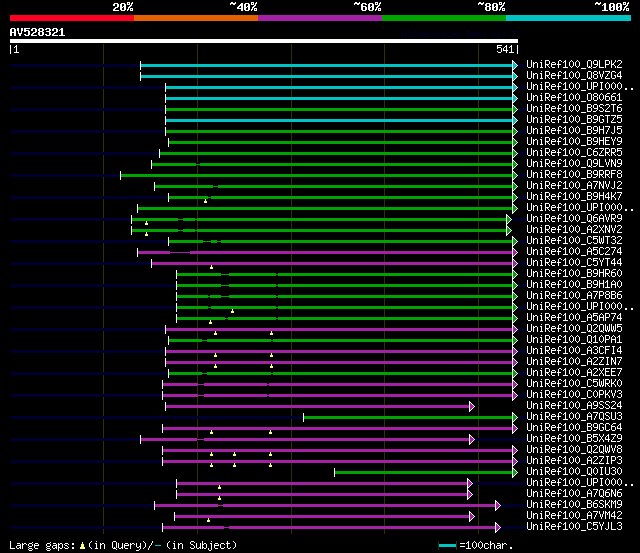Click the purple ~60% identity legend segment
The height and width of the screenshot is (553, 640).
click(320, 18)
